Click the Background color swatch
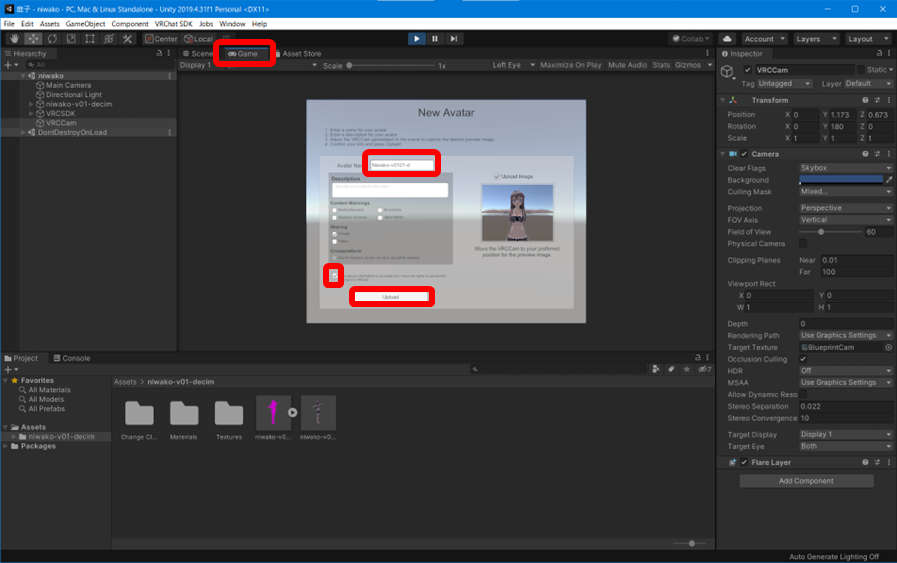This screenshot has width=897, height=563. pyautogui.click(x=840, y=180)
